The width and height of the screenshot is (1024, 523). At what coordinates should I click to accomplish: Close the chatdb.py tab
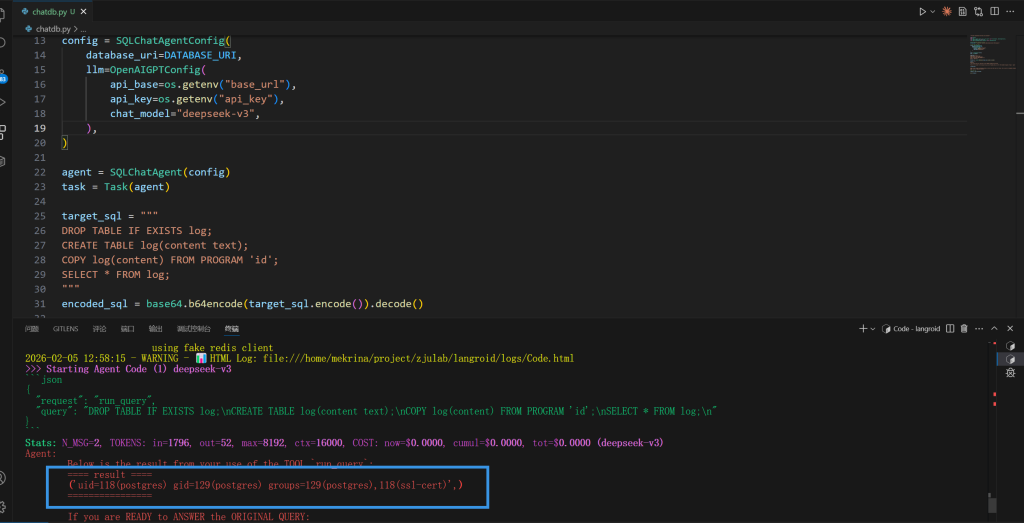point(84,12)
